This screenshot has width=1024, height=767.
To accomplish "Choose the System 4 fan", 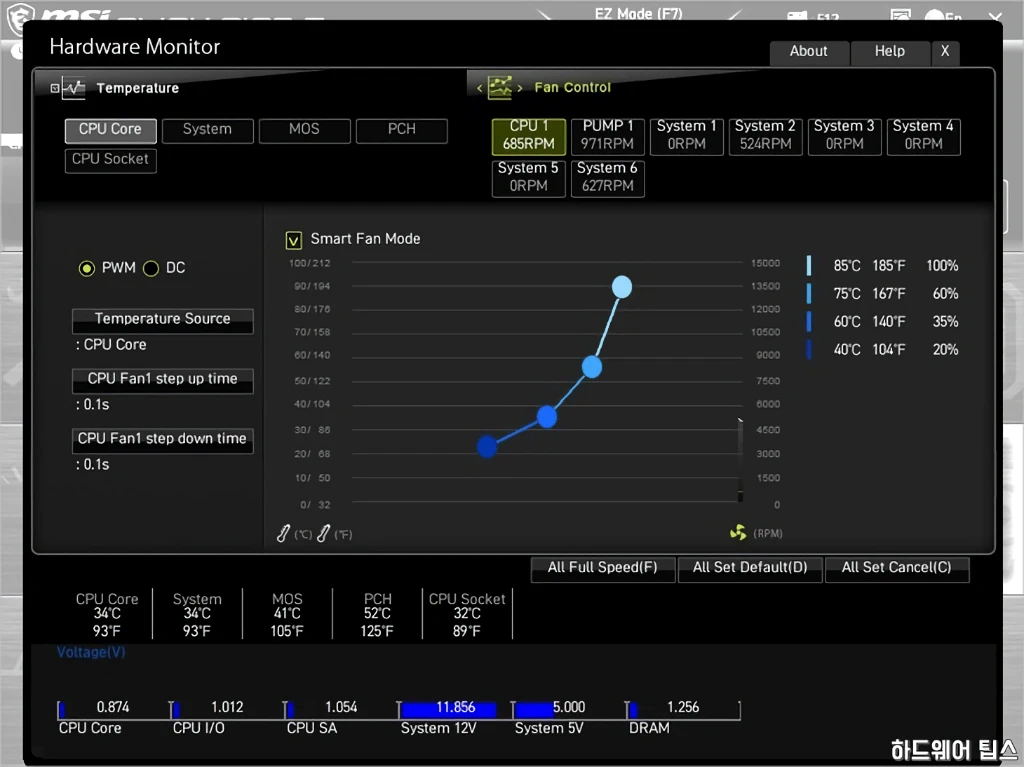I will (923, 136).
